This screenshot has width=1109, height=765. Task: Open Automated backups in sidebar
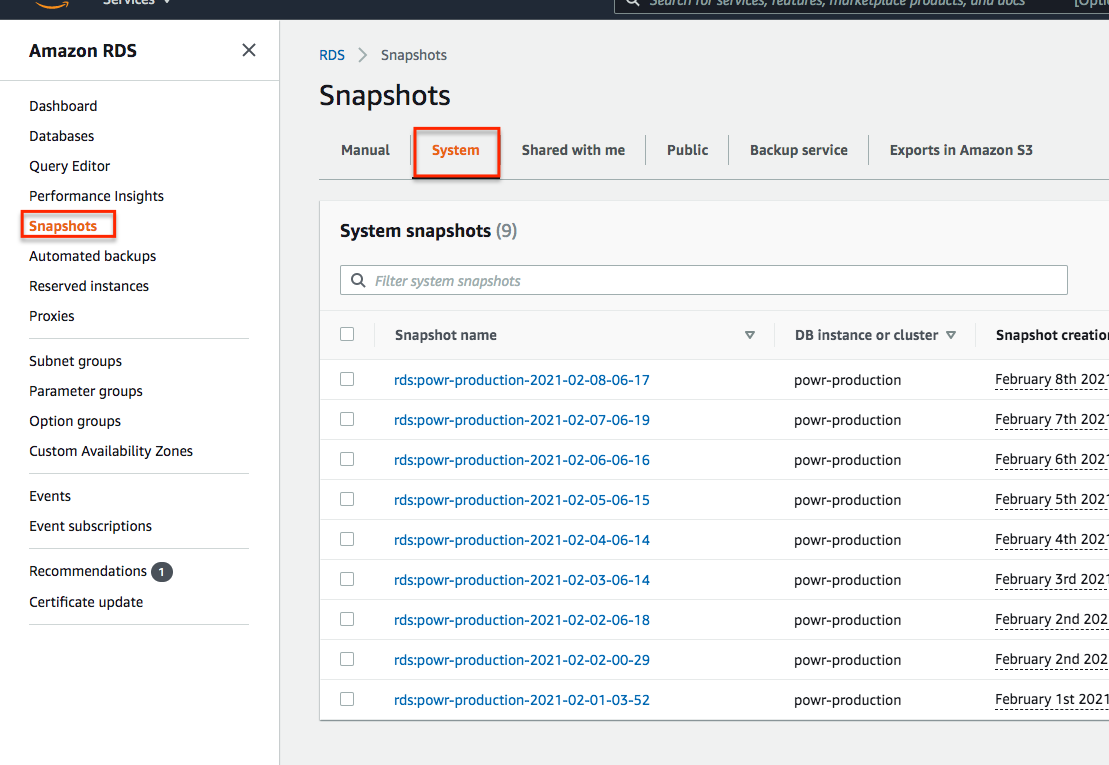pyautogui.click(x=92, y=256)
